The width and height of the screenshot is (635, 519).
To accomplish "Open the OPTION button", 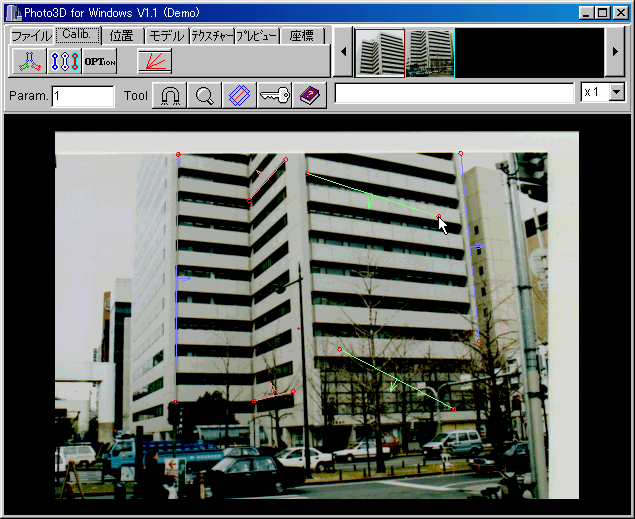I will pos(100,62).
